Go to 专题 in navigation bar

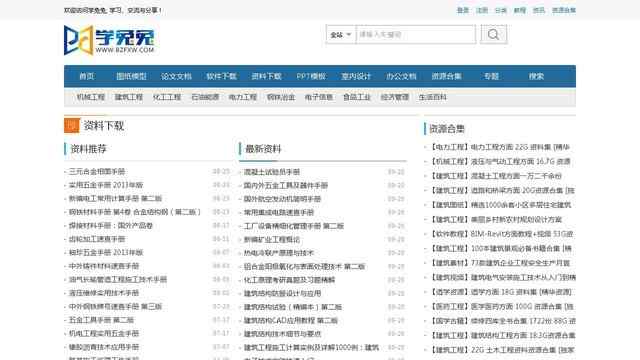click(x=491, y=76)
